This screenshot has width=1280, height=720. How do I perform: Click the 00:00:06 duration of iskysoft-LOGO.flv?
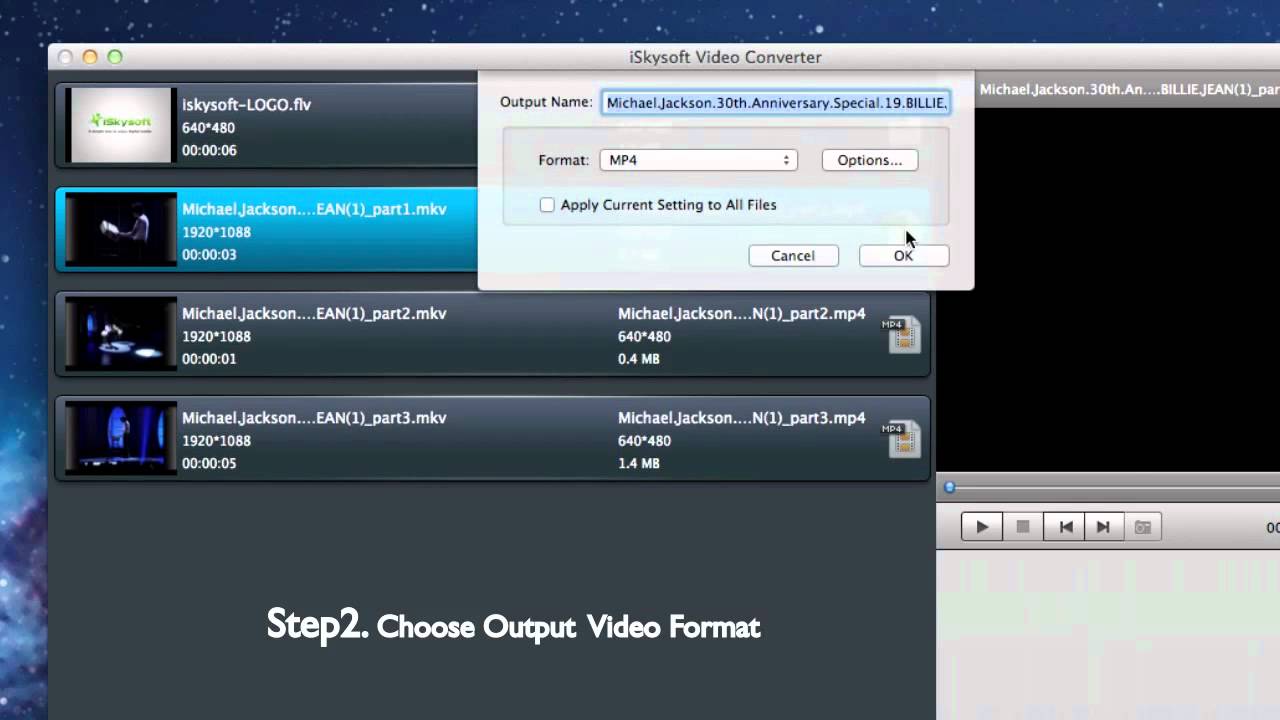coord(209,151)
